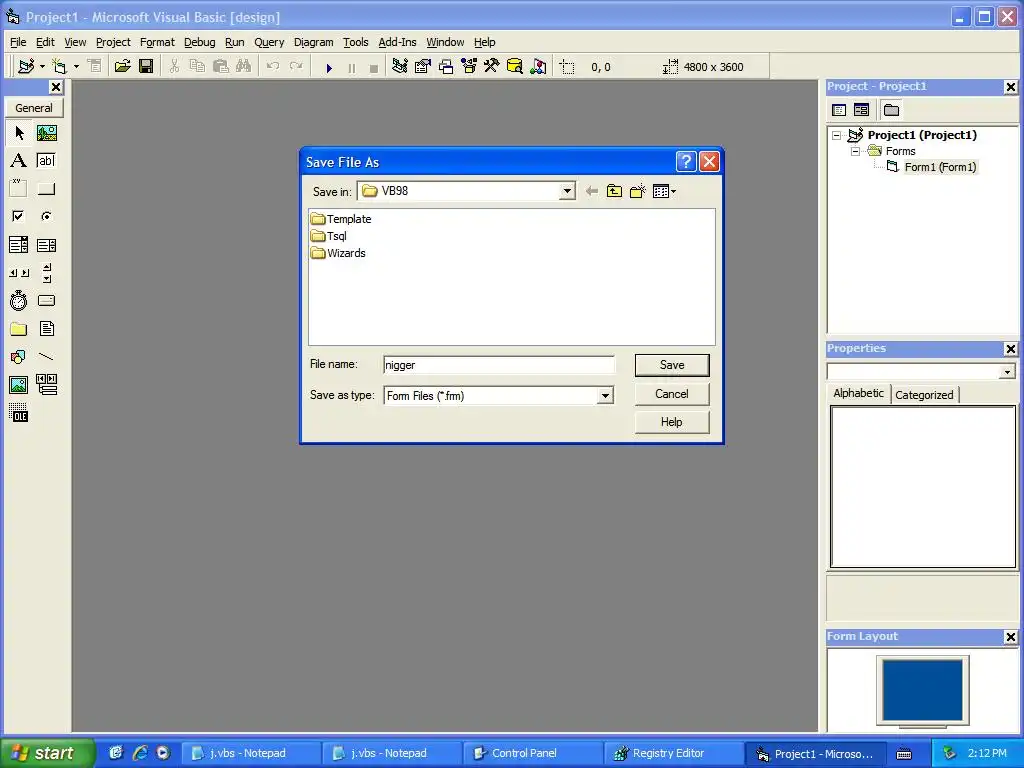Switch to the Alphabetic properties tab
1024x768 pixels.
858,393
